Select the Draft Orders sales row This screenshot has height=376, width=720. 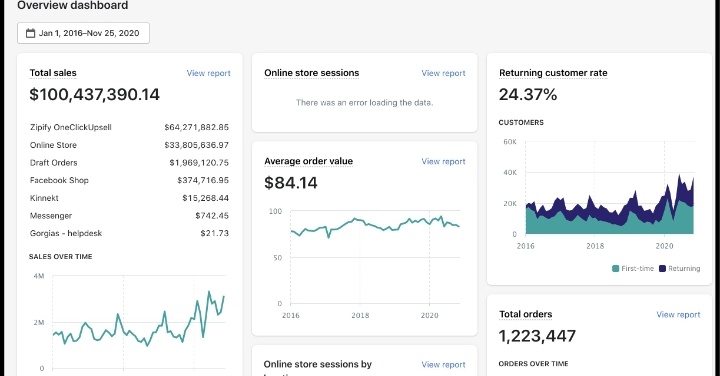[x=129, y=163]
